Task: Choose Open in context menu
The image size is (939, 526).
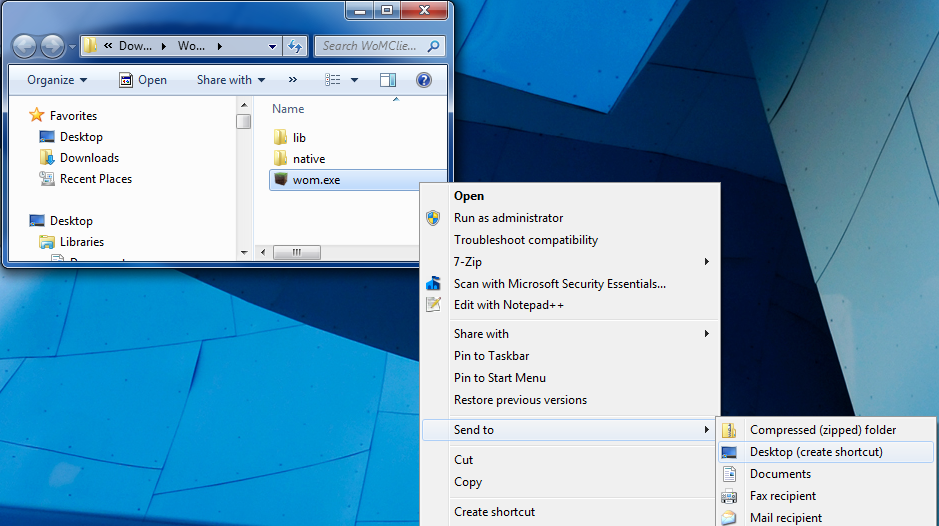Action: tap(570, 196)
